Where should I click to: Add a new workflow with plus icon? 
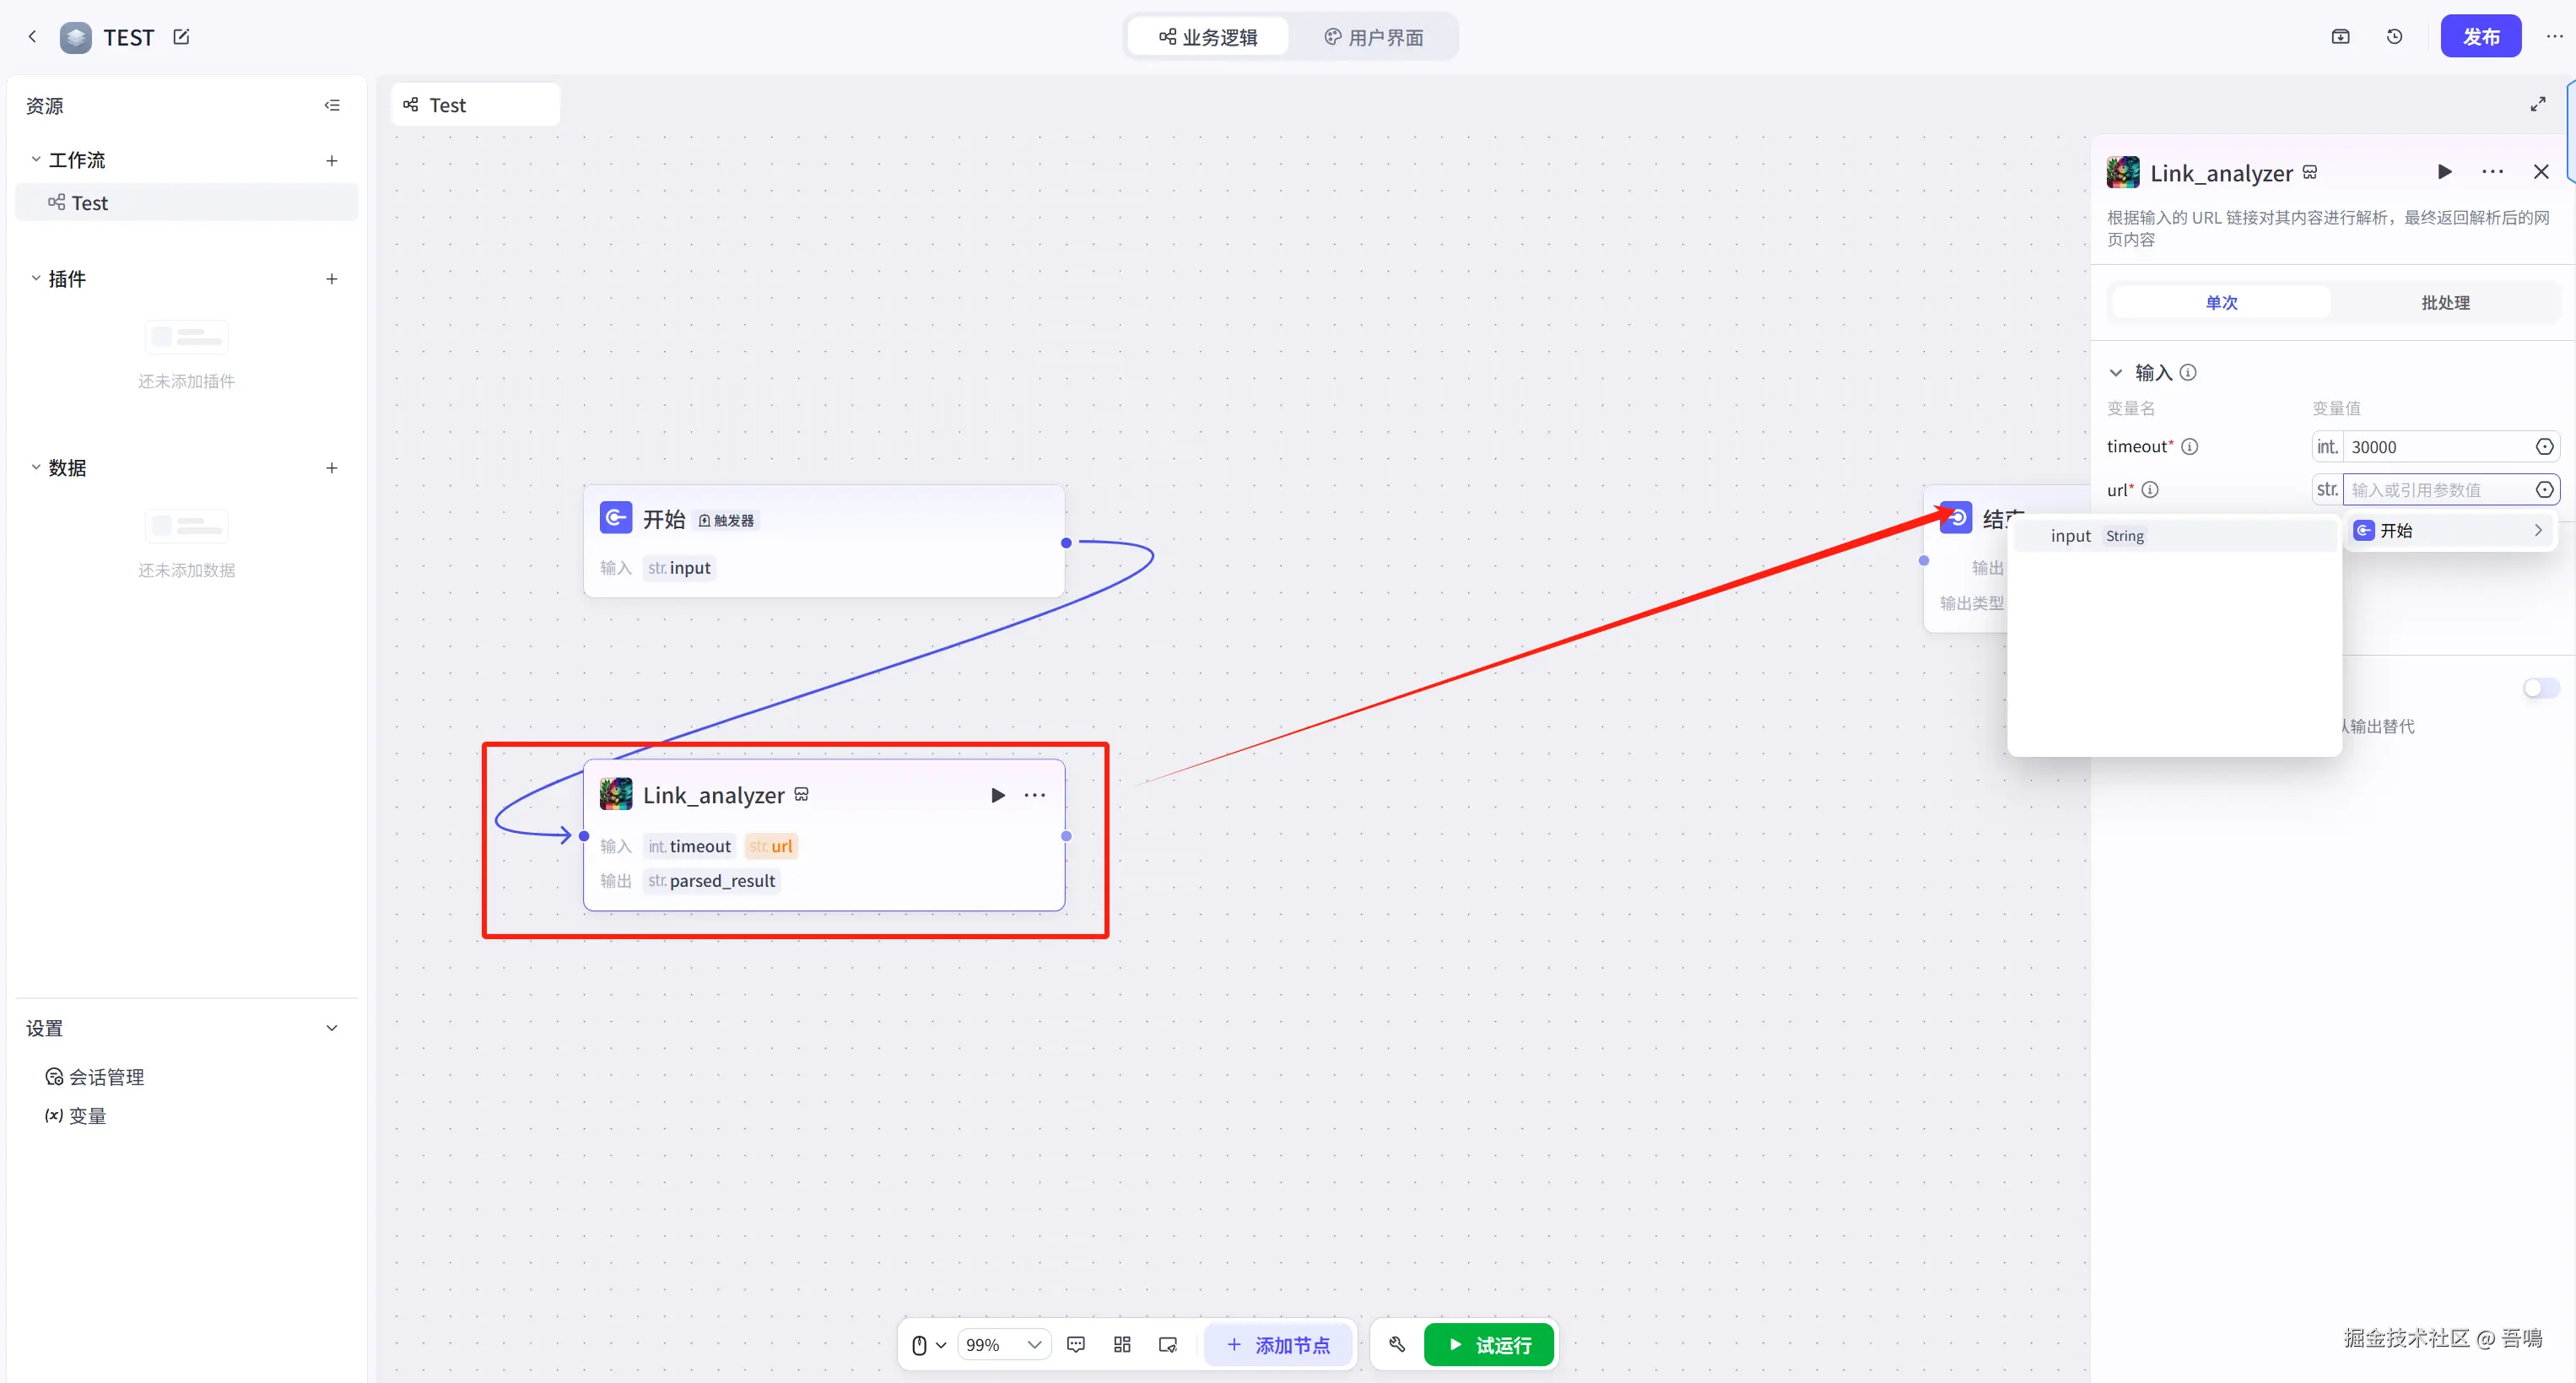pos(332,160)
